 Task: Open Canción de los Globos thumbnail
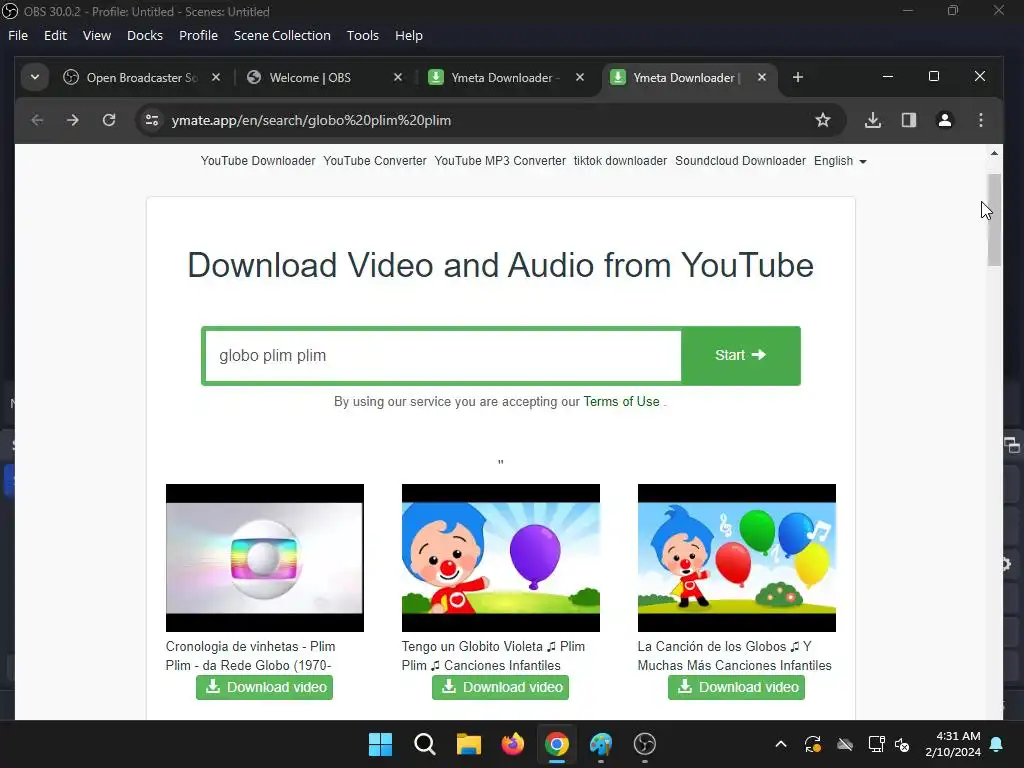[x=737, y=558]
